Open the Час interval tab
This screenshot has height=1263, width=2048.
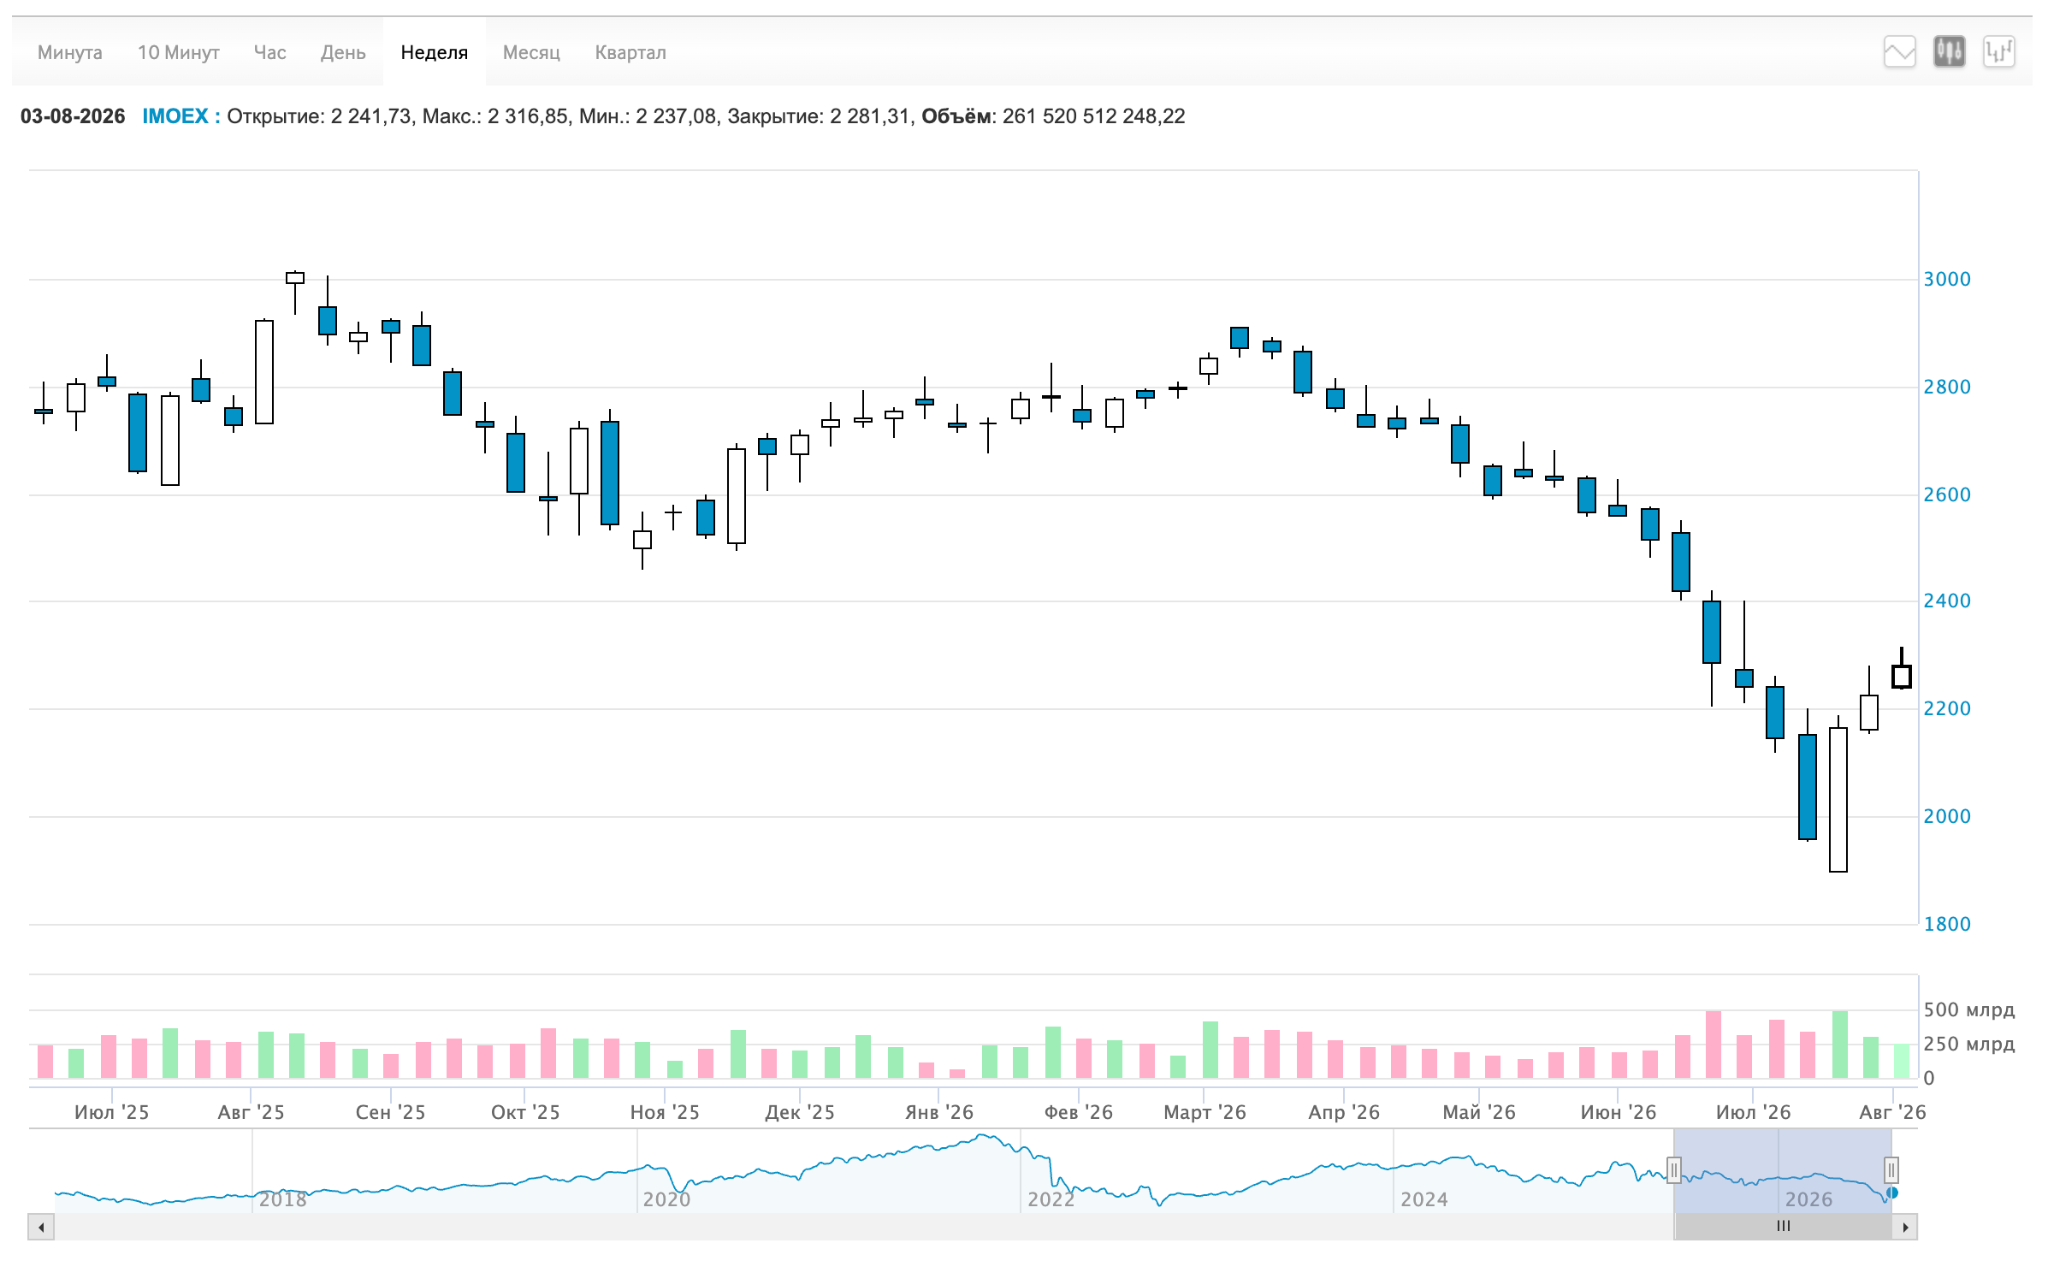coord(270,52)
